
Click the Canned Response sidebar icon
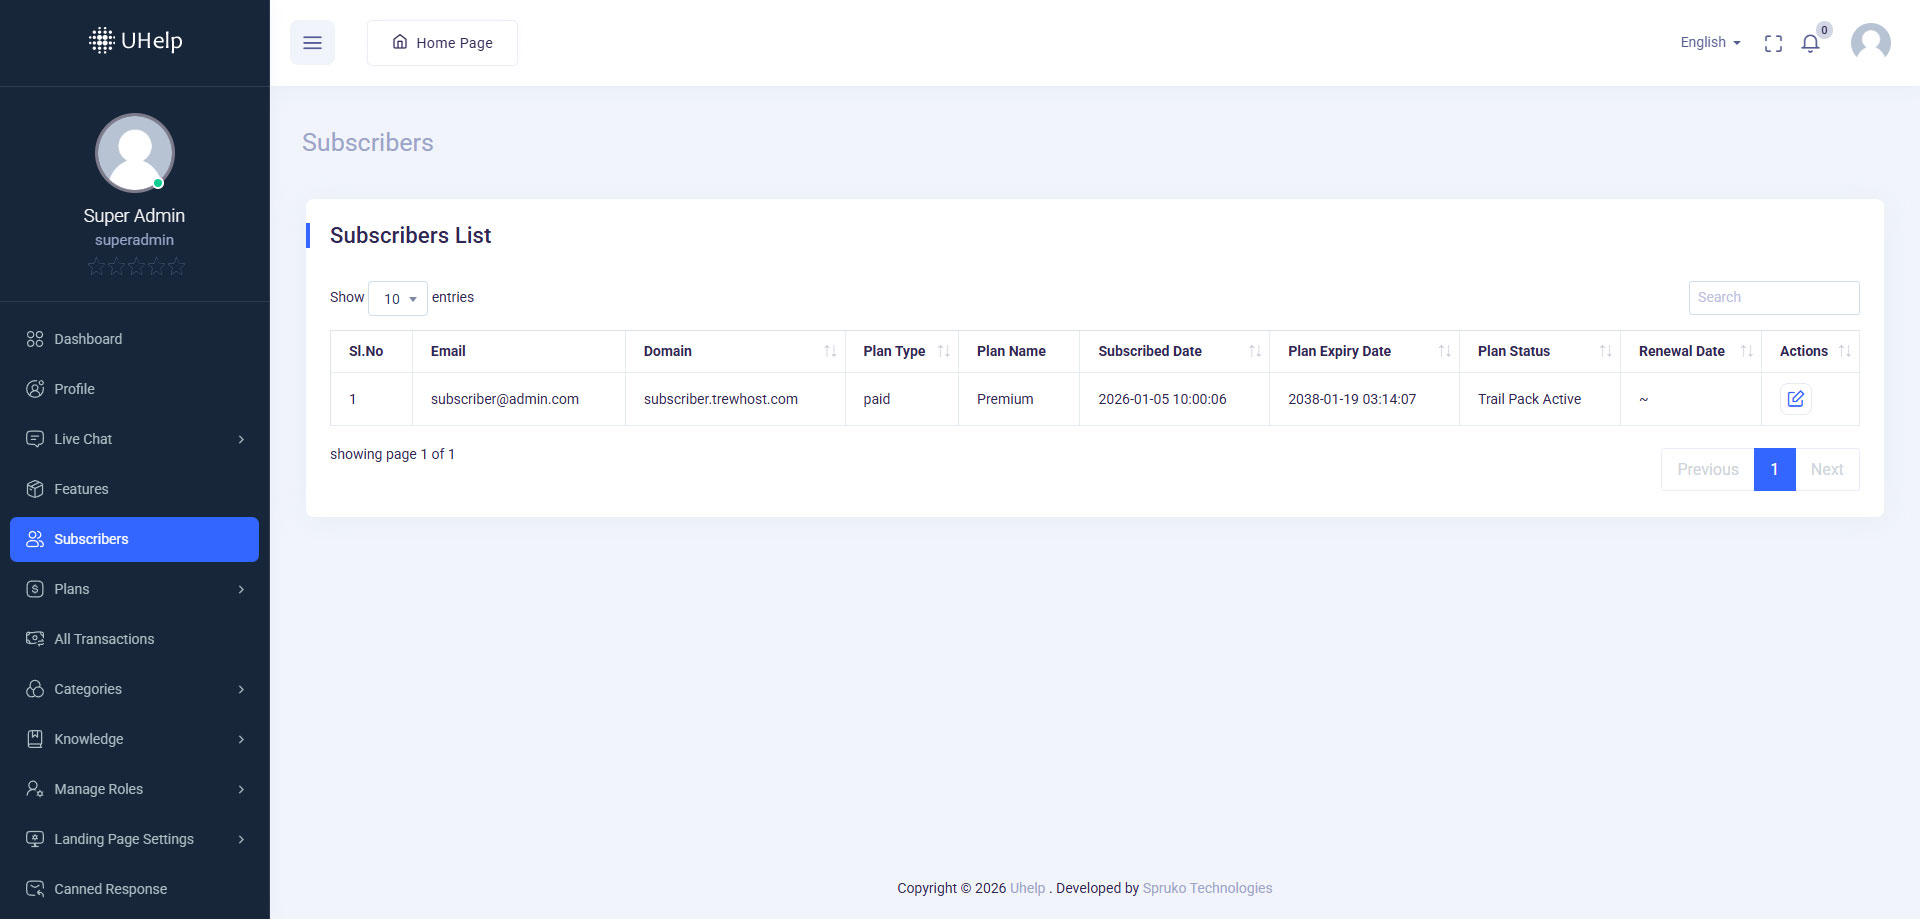click(x=35, y=889)
